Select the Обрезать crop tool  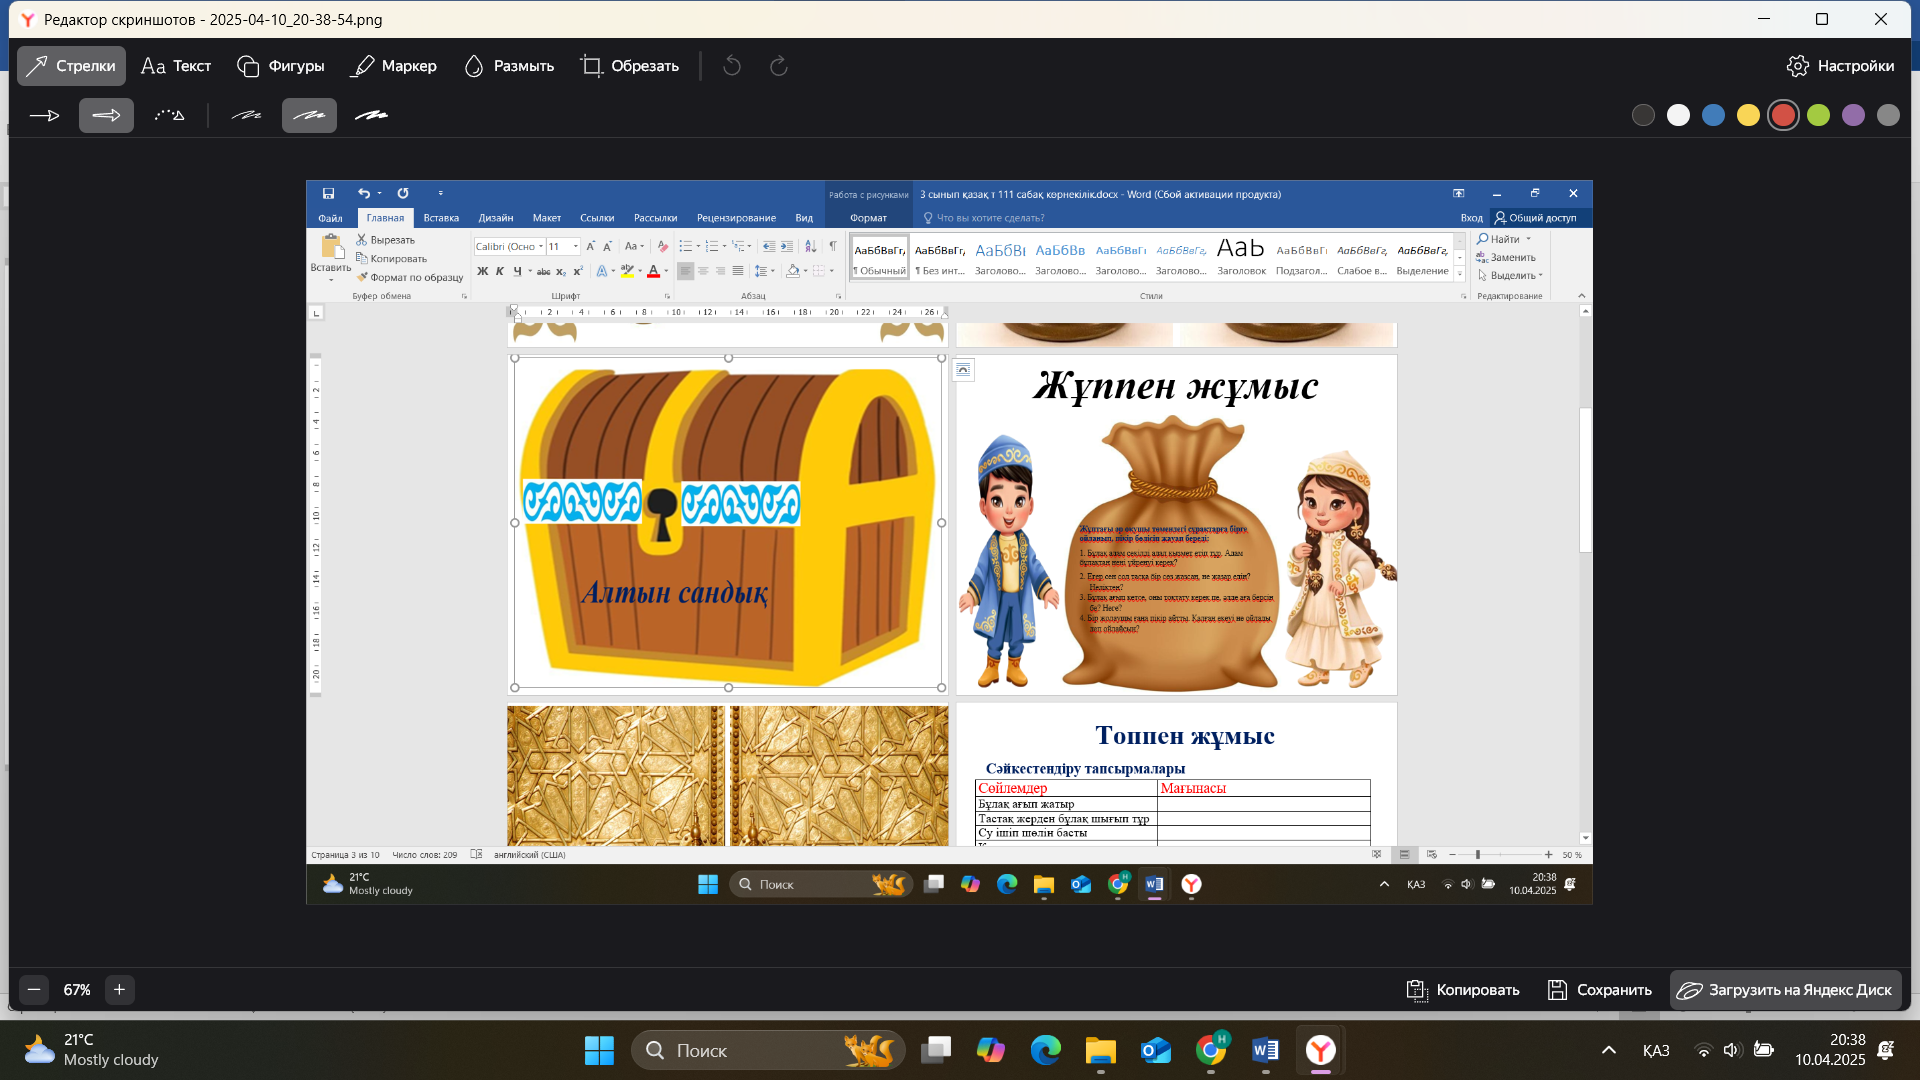[630, 66]
